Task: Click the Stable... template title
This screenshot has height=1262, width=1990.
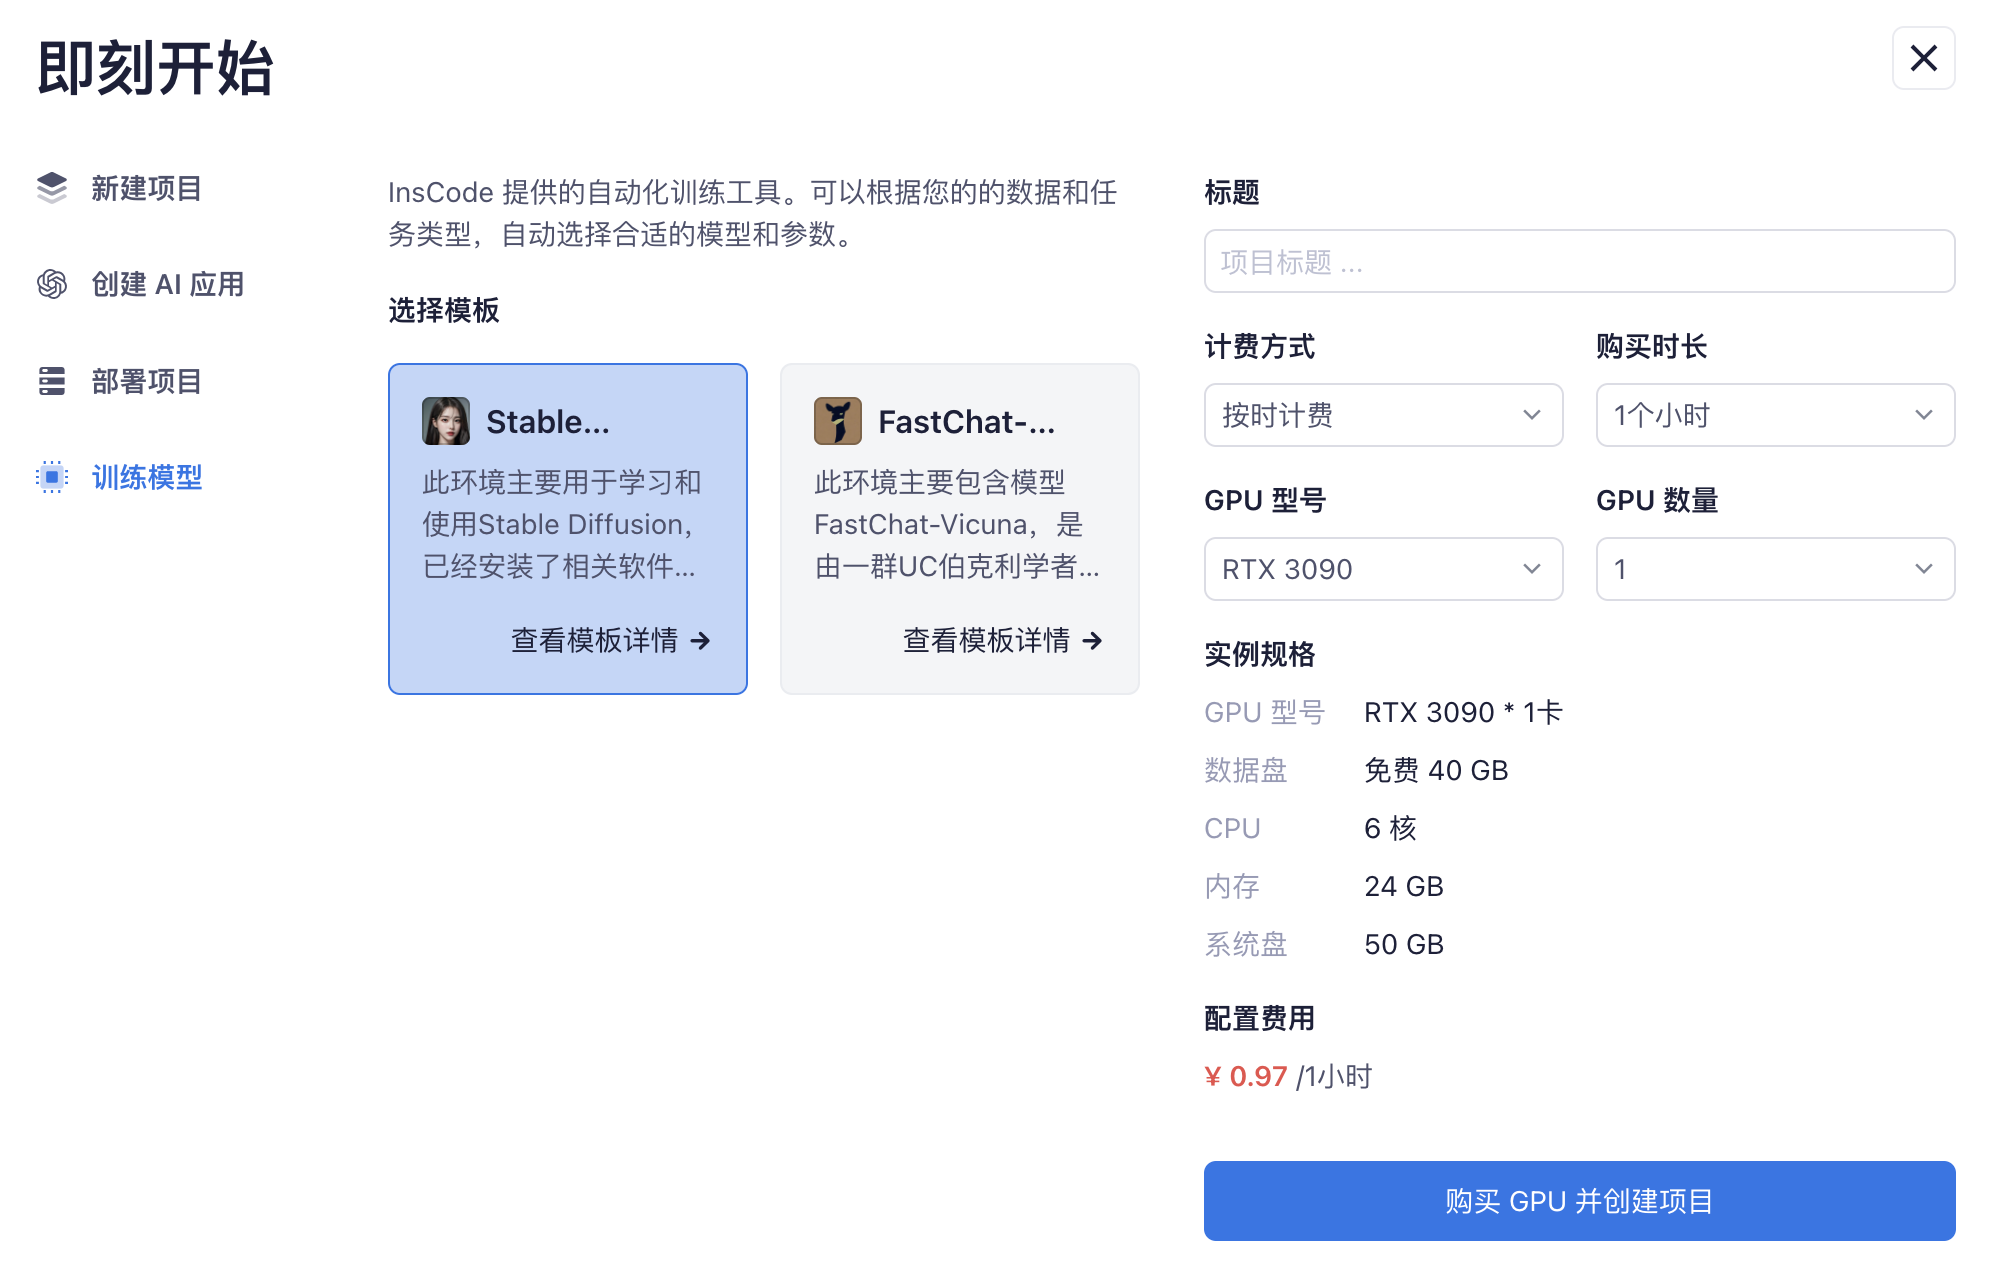Action: click(548, 422)
